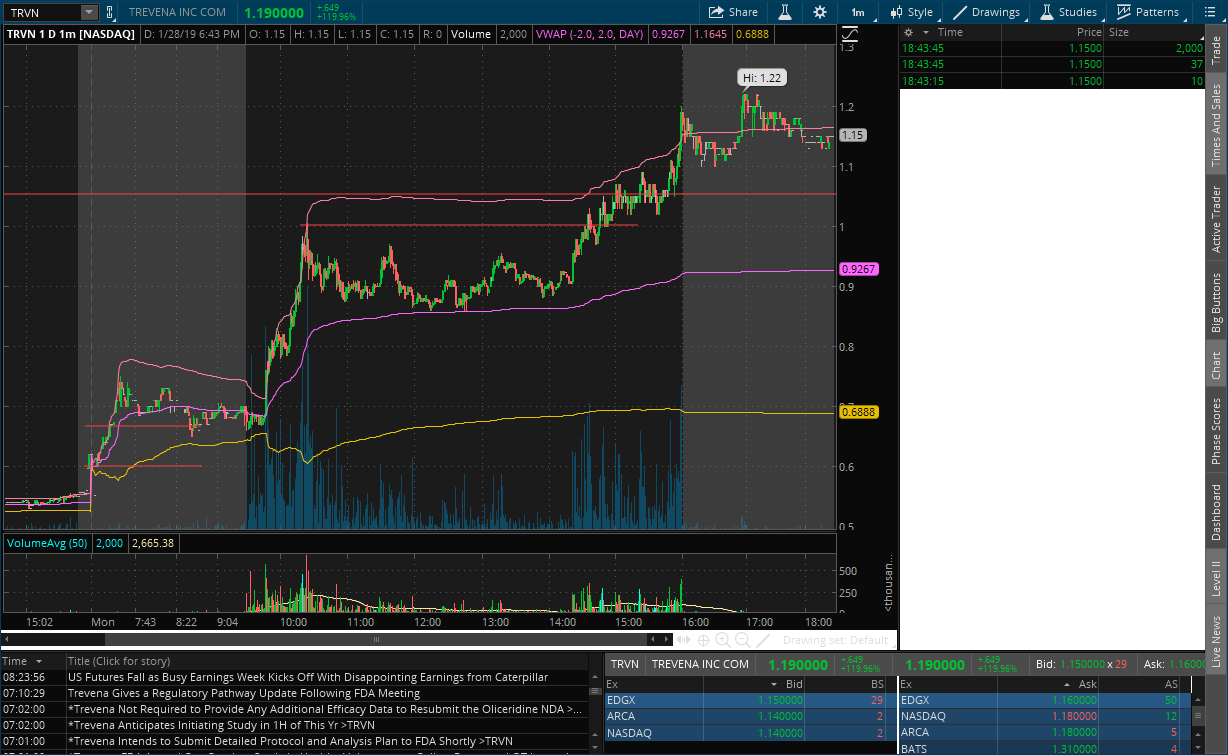Sort Time and Sales by Size column
The image size is (1228, 755).
1117,33
